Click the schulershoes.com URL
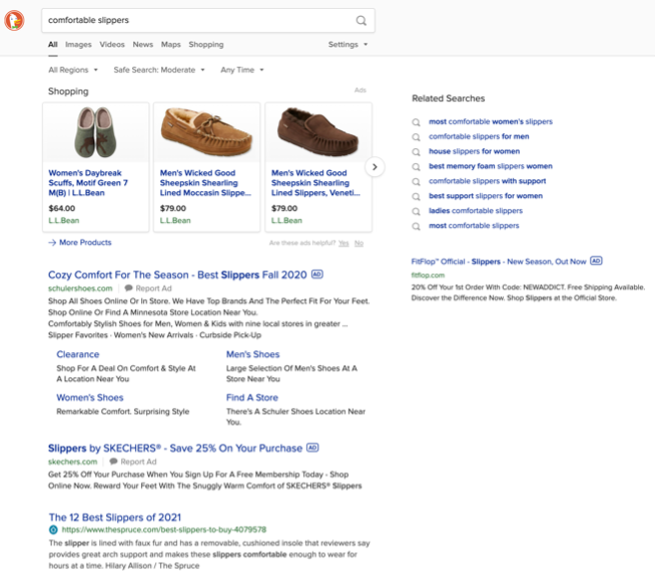Viewport: 660px width, 583px height. (80, 288)
